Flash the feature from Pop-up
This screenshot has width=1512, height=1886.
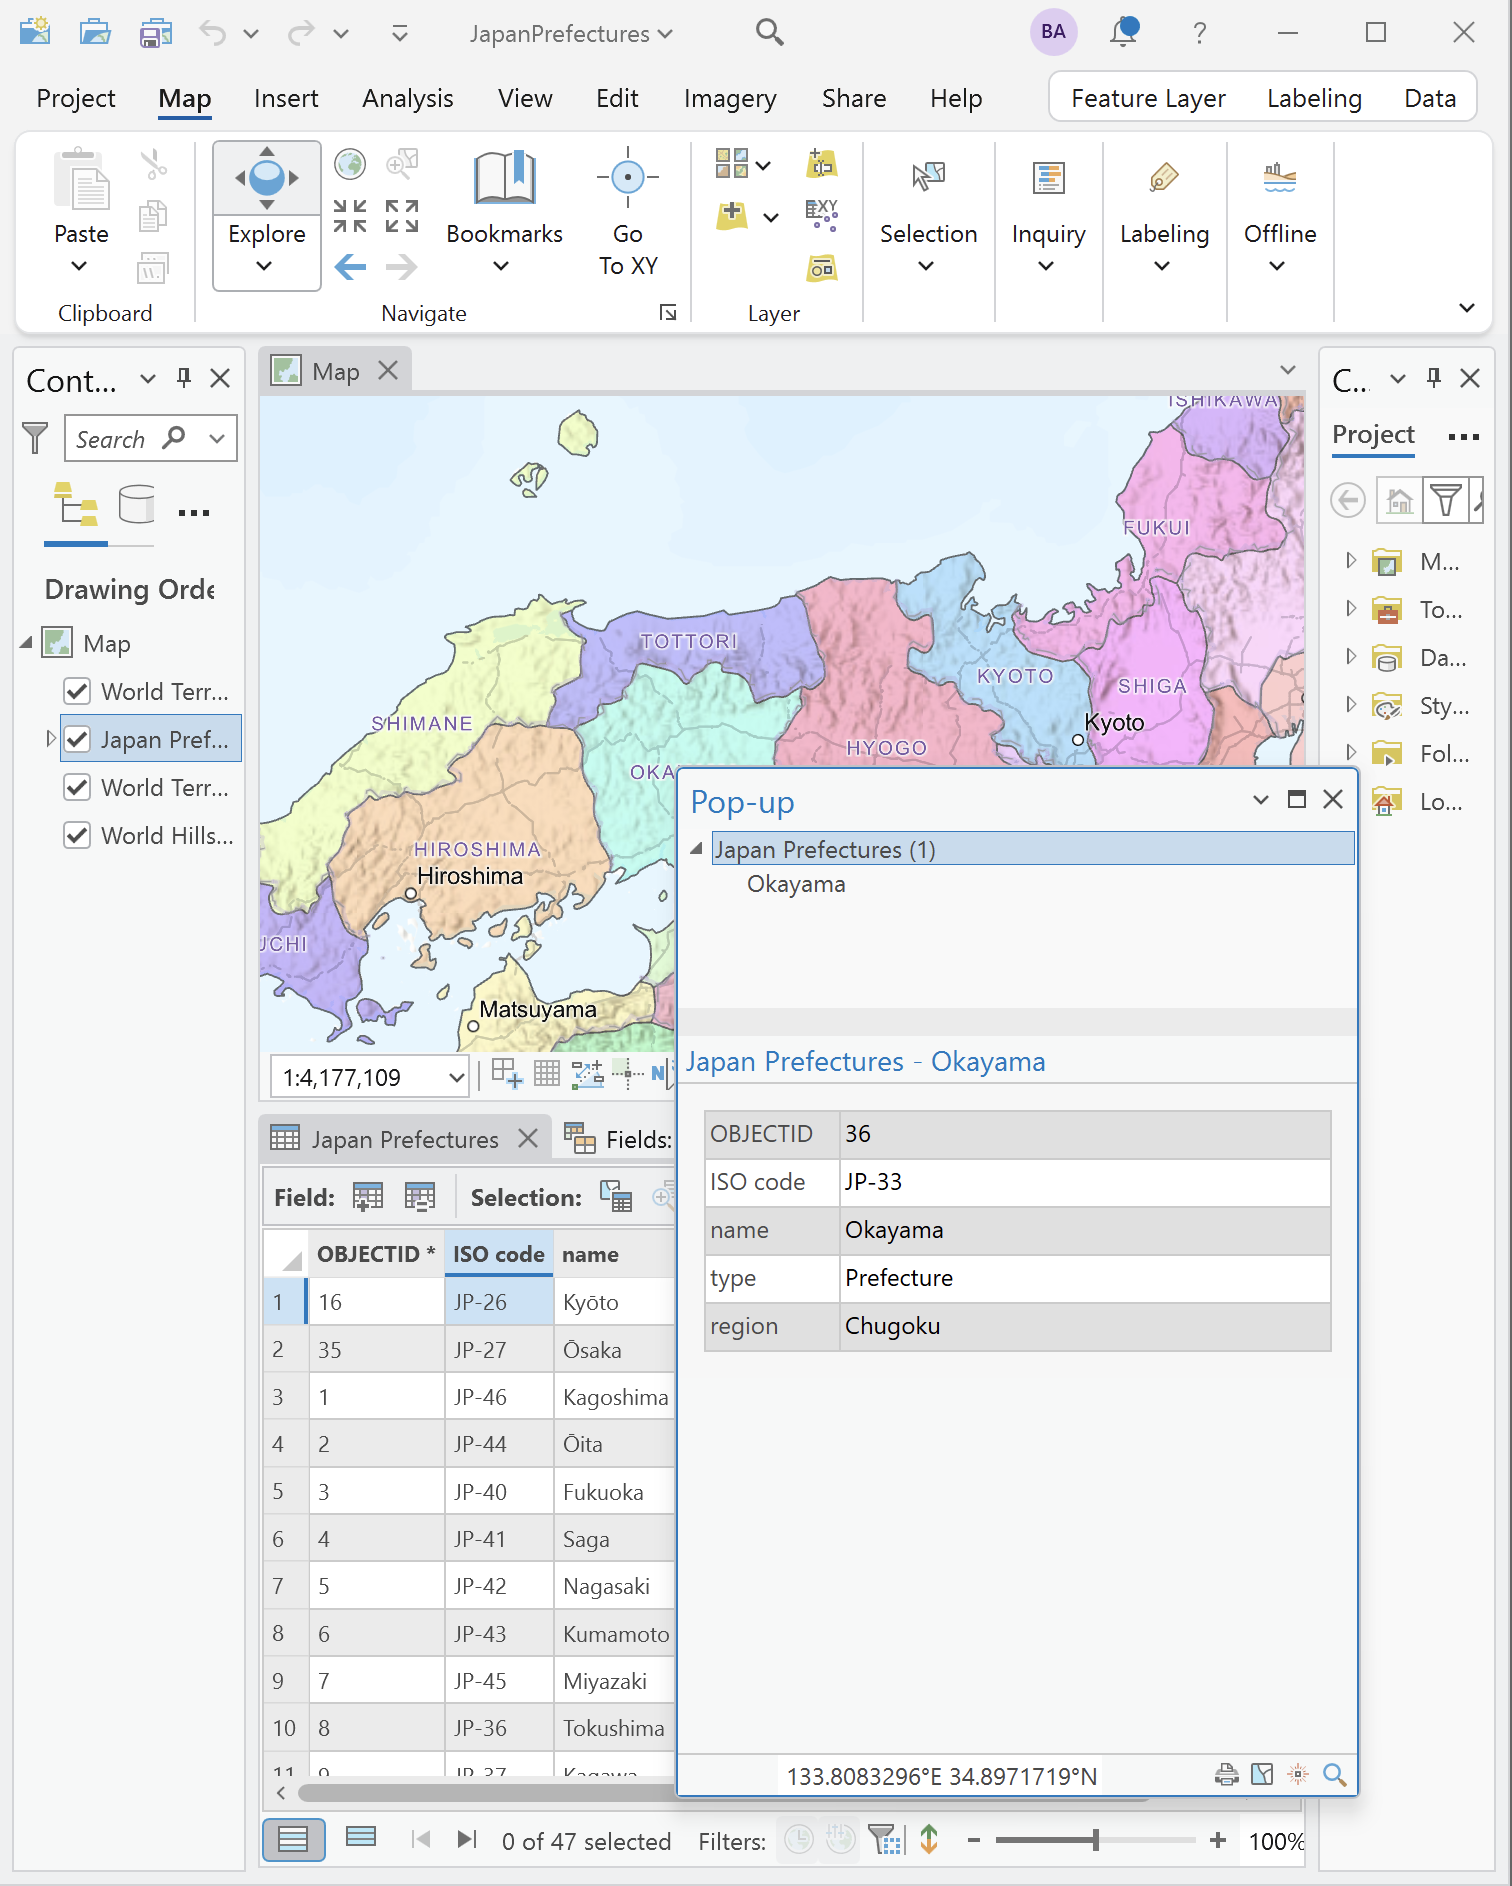pos(1298,1774)
